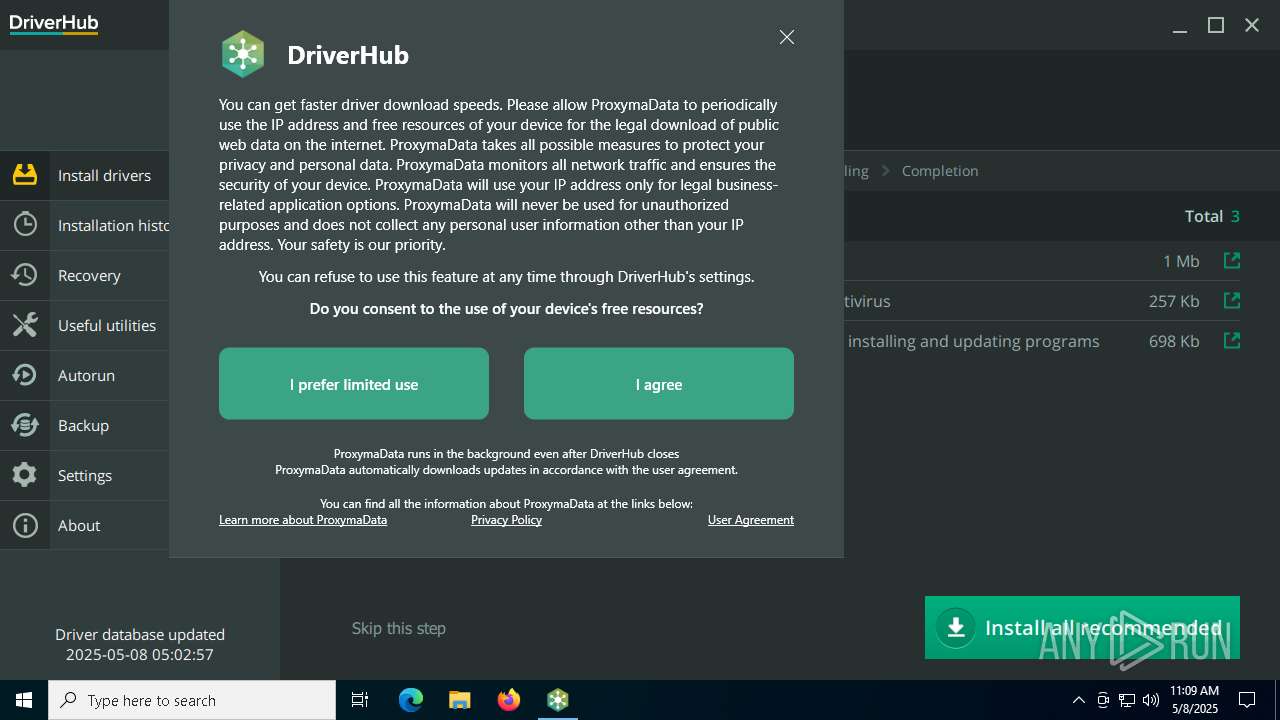Open the taskbar clock and date
1280x720 pixels.
pos(1194,700)
